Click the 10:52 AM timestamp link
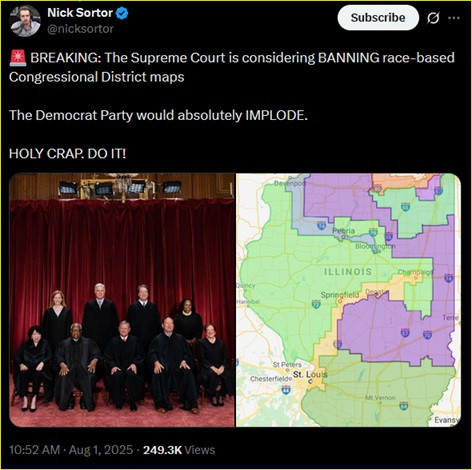Image resolution: width=472 pixels, height=470 pixels. (35, 450)
